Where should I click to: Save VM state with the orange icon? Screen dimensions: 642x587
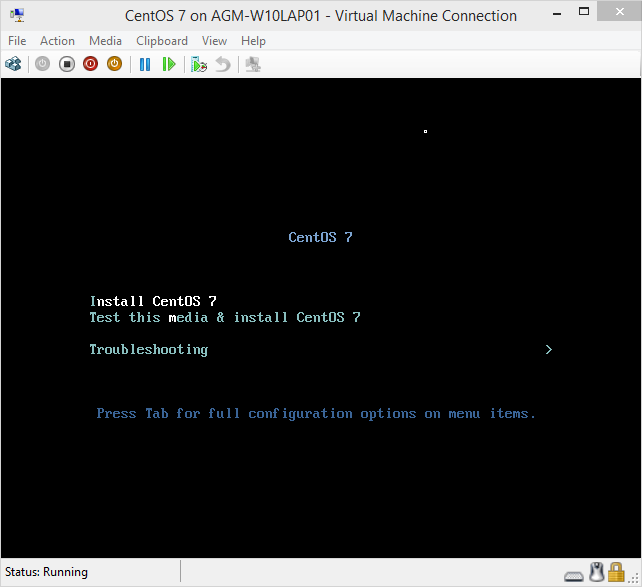point(115,64)
